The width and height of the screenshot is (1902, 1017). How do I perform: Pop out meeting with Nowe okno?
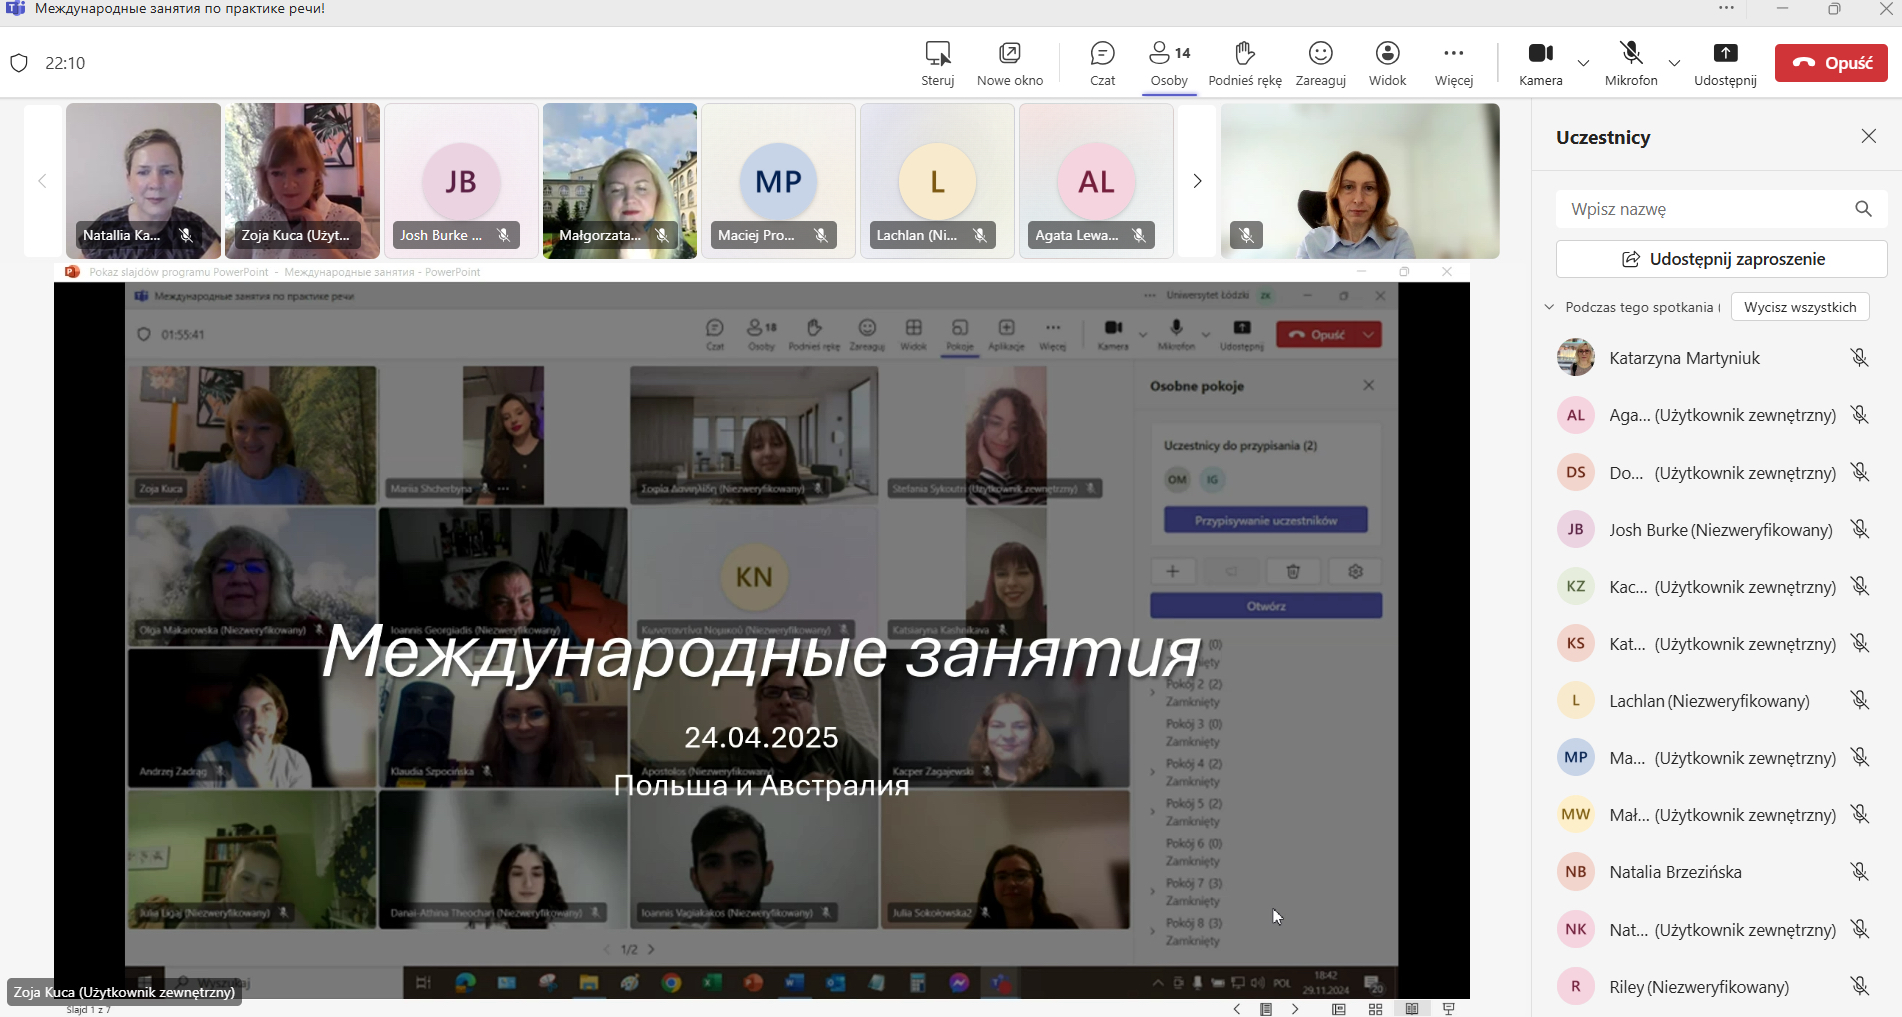click(1010, 63)
